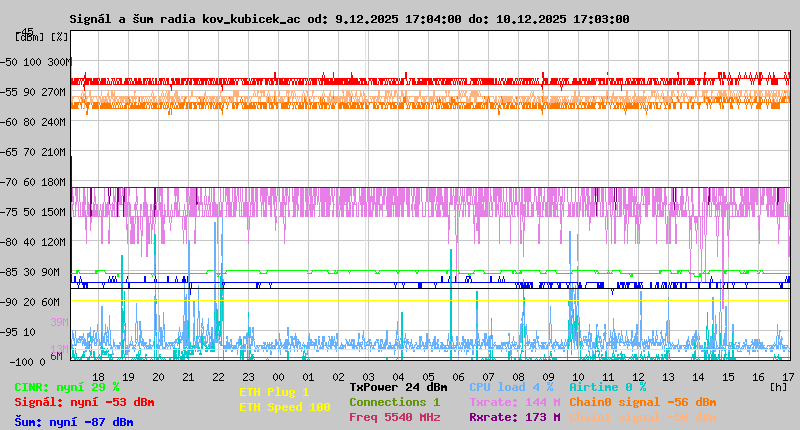
Task: Click the 'Rxrate: 173 M' legend label
Action: point(515,417)
